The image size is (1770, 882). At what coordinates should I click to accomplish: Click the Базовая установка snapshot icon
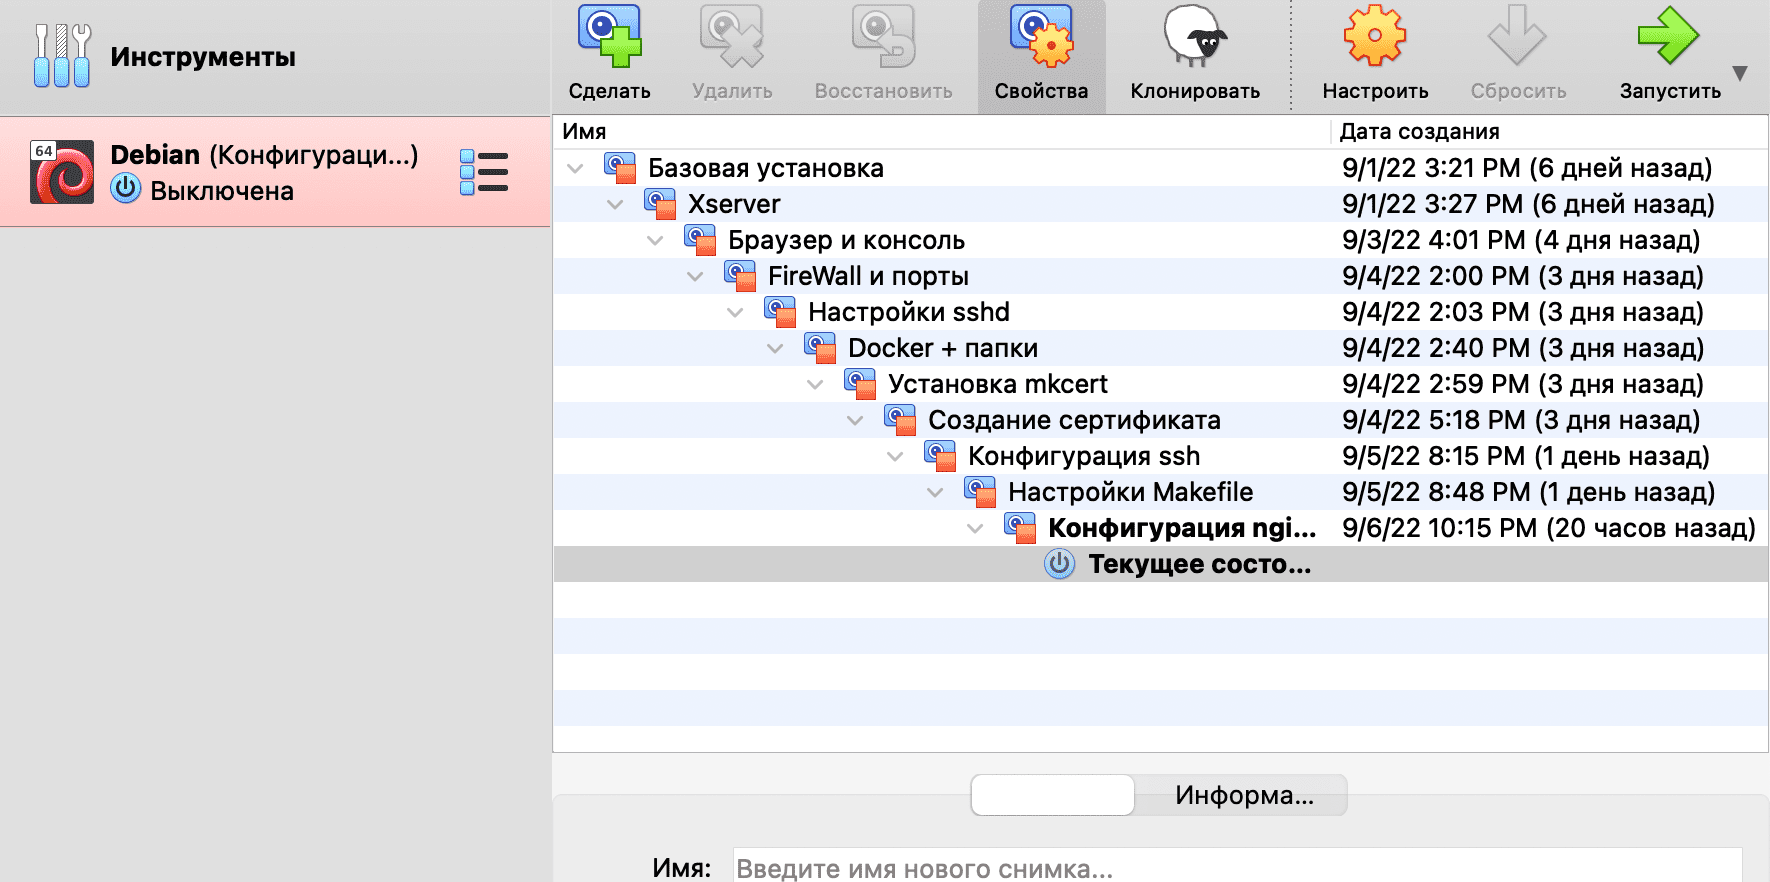point(620,168)
